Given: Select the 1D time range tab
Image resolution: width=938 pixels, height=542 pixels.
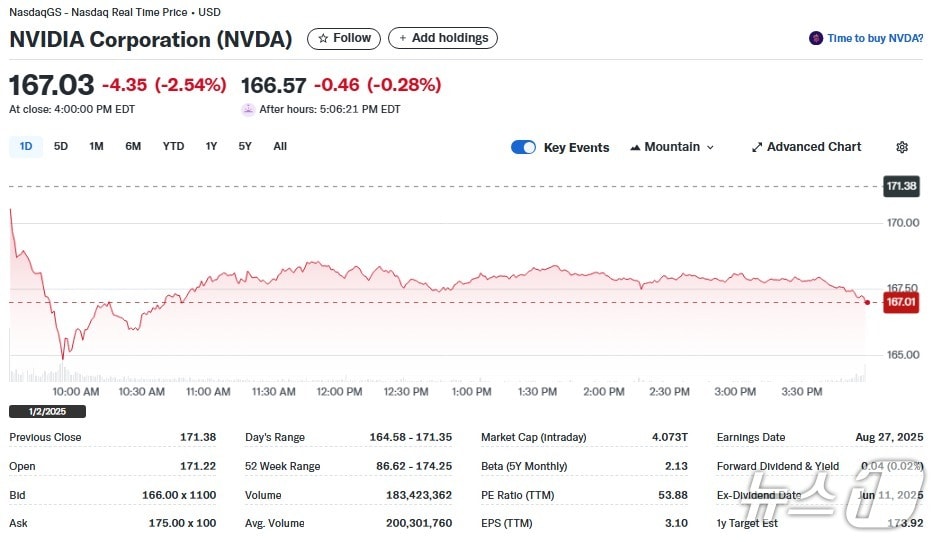Looking at the screenshot, I should [x=26, y=146].
